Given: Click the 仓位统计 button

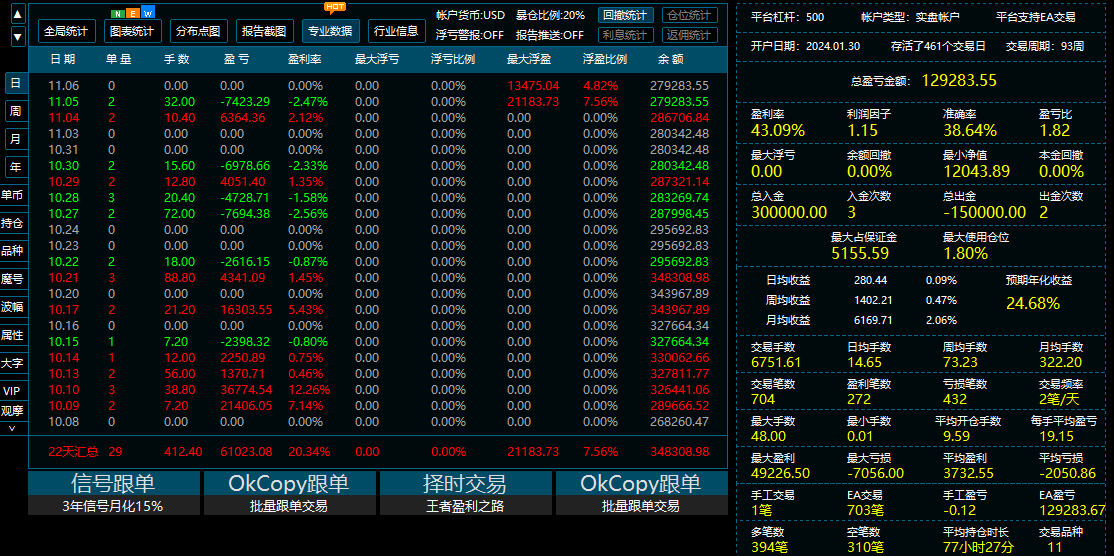Looking at the screenshot, I should tap(689, 16).
